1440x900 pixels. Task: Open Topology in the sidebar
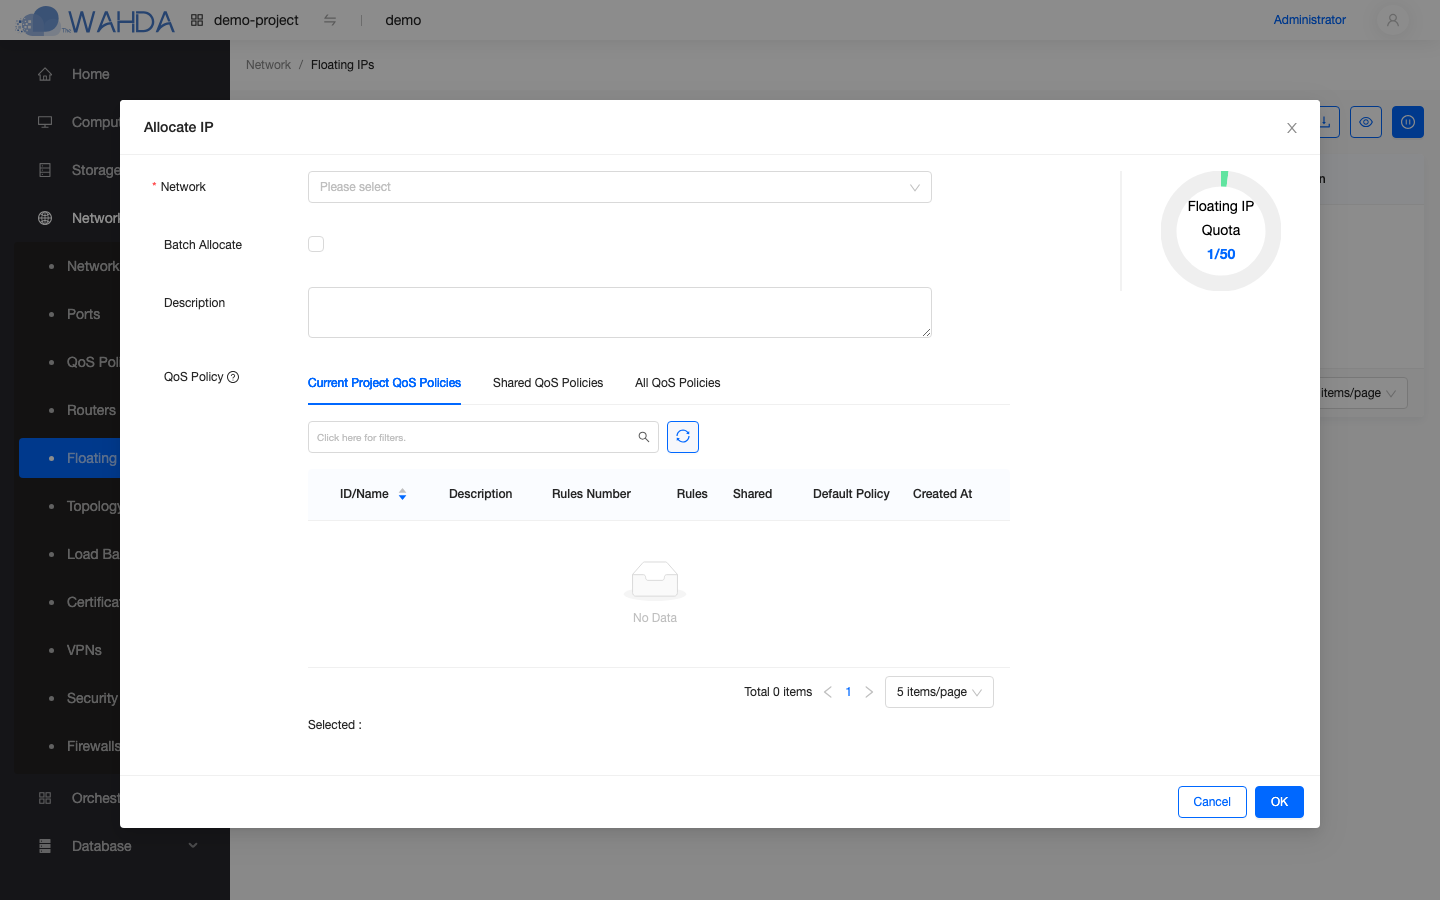click(x=93, y=506)
